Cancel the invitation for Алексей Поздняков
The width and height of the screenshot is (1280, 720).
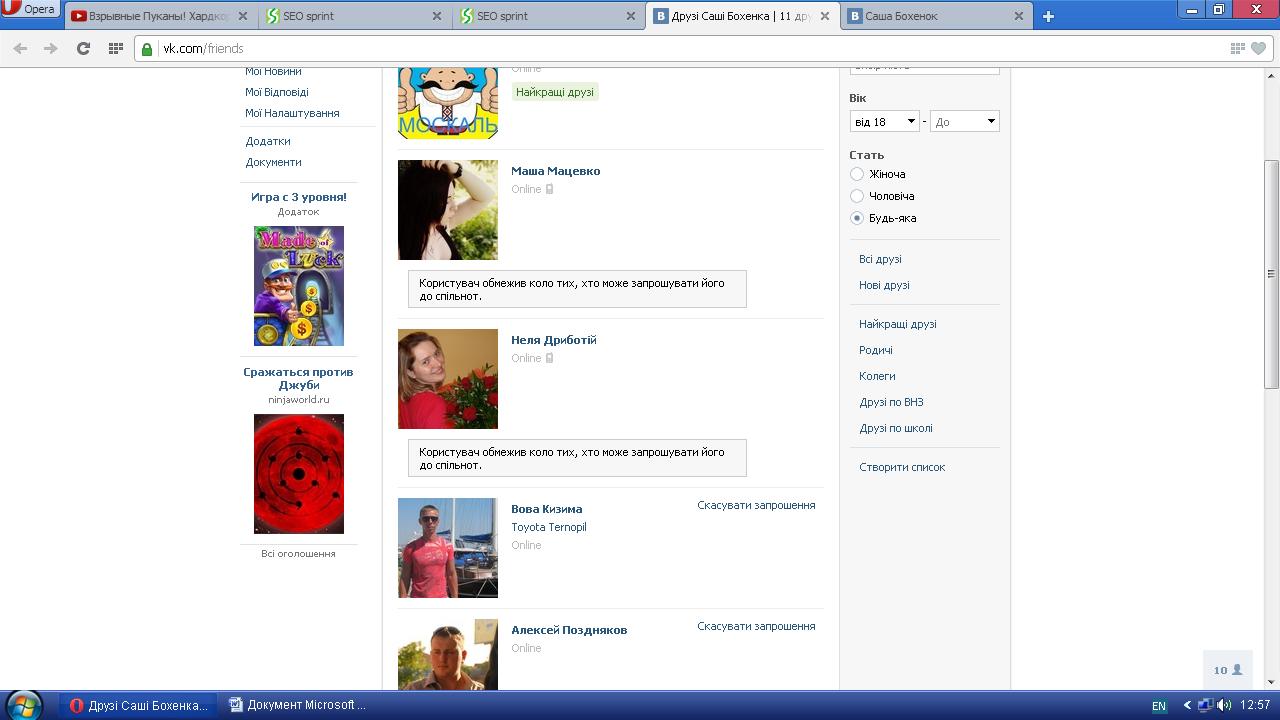click(756, 626)
